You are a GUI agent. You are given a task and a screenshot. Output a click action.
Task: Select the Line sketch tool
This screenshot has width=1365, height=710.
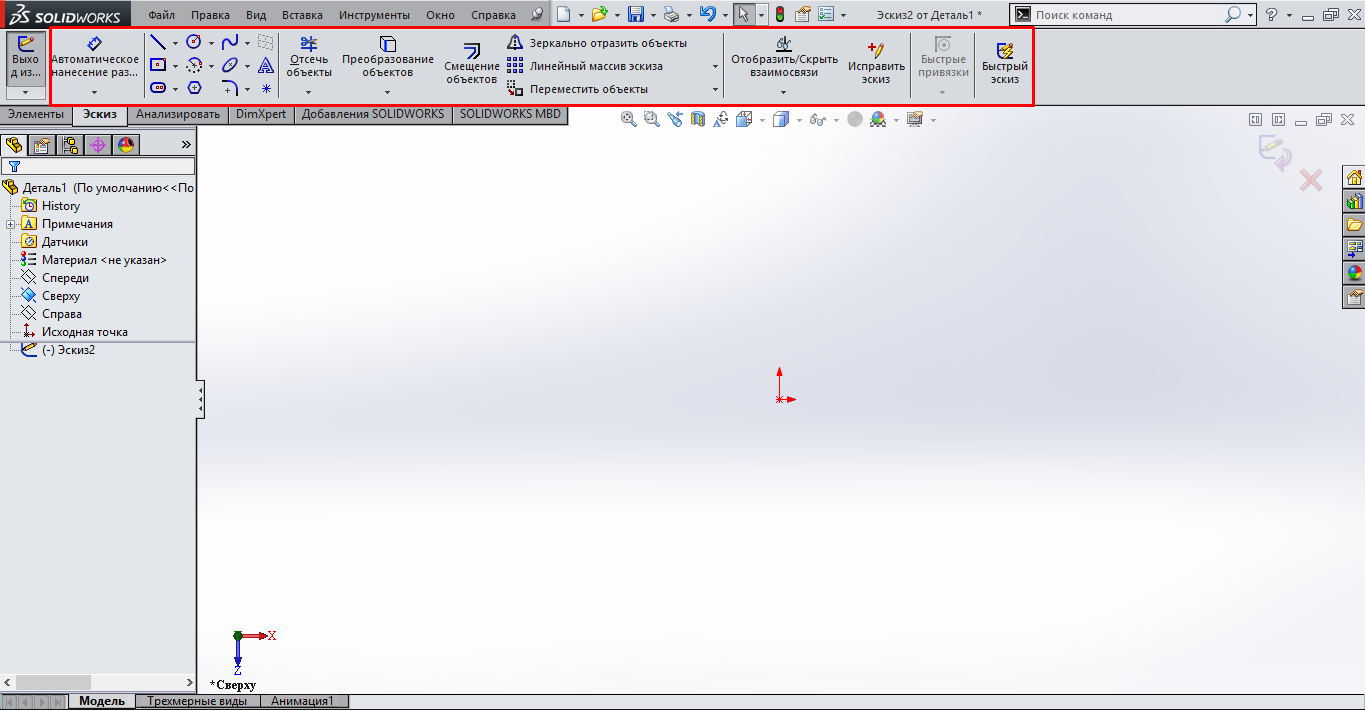158,42
